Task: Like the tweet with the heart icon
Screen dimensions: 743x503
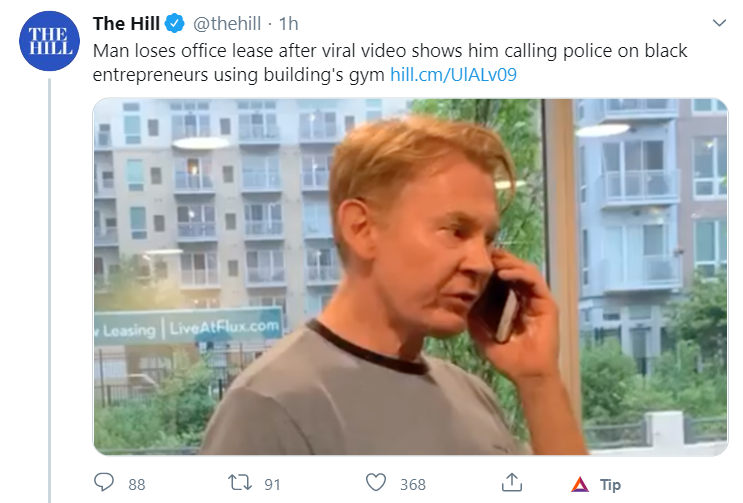Action: (x=376, y=483)
